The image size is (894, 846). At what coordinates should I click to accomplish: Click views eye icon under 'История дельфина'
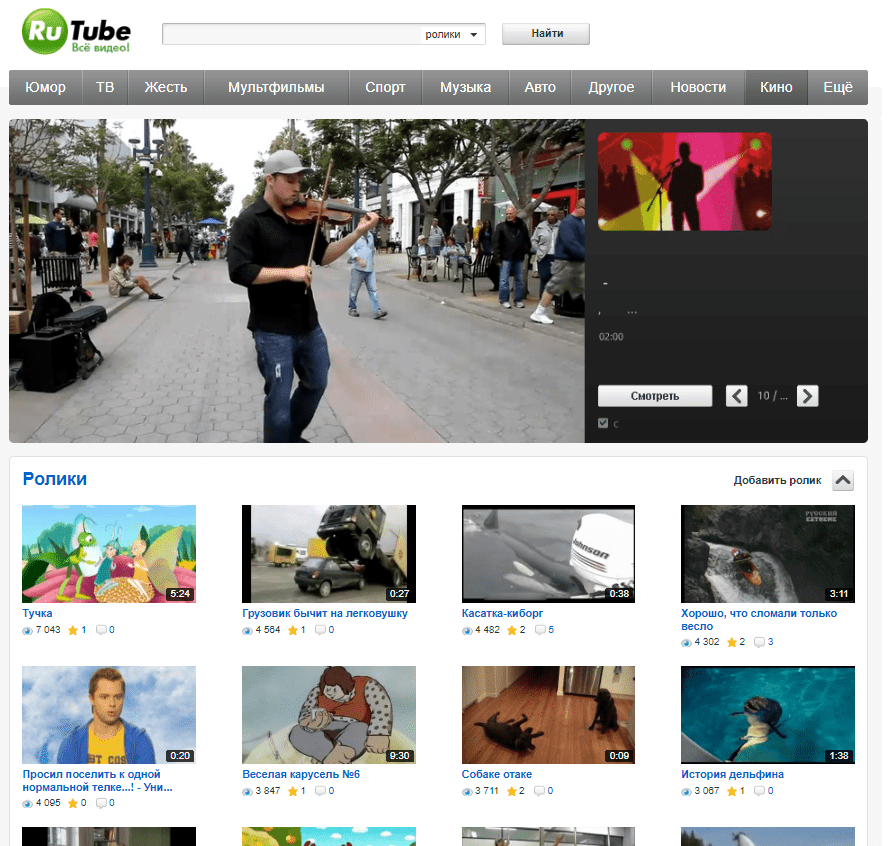coord(686,792)
